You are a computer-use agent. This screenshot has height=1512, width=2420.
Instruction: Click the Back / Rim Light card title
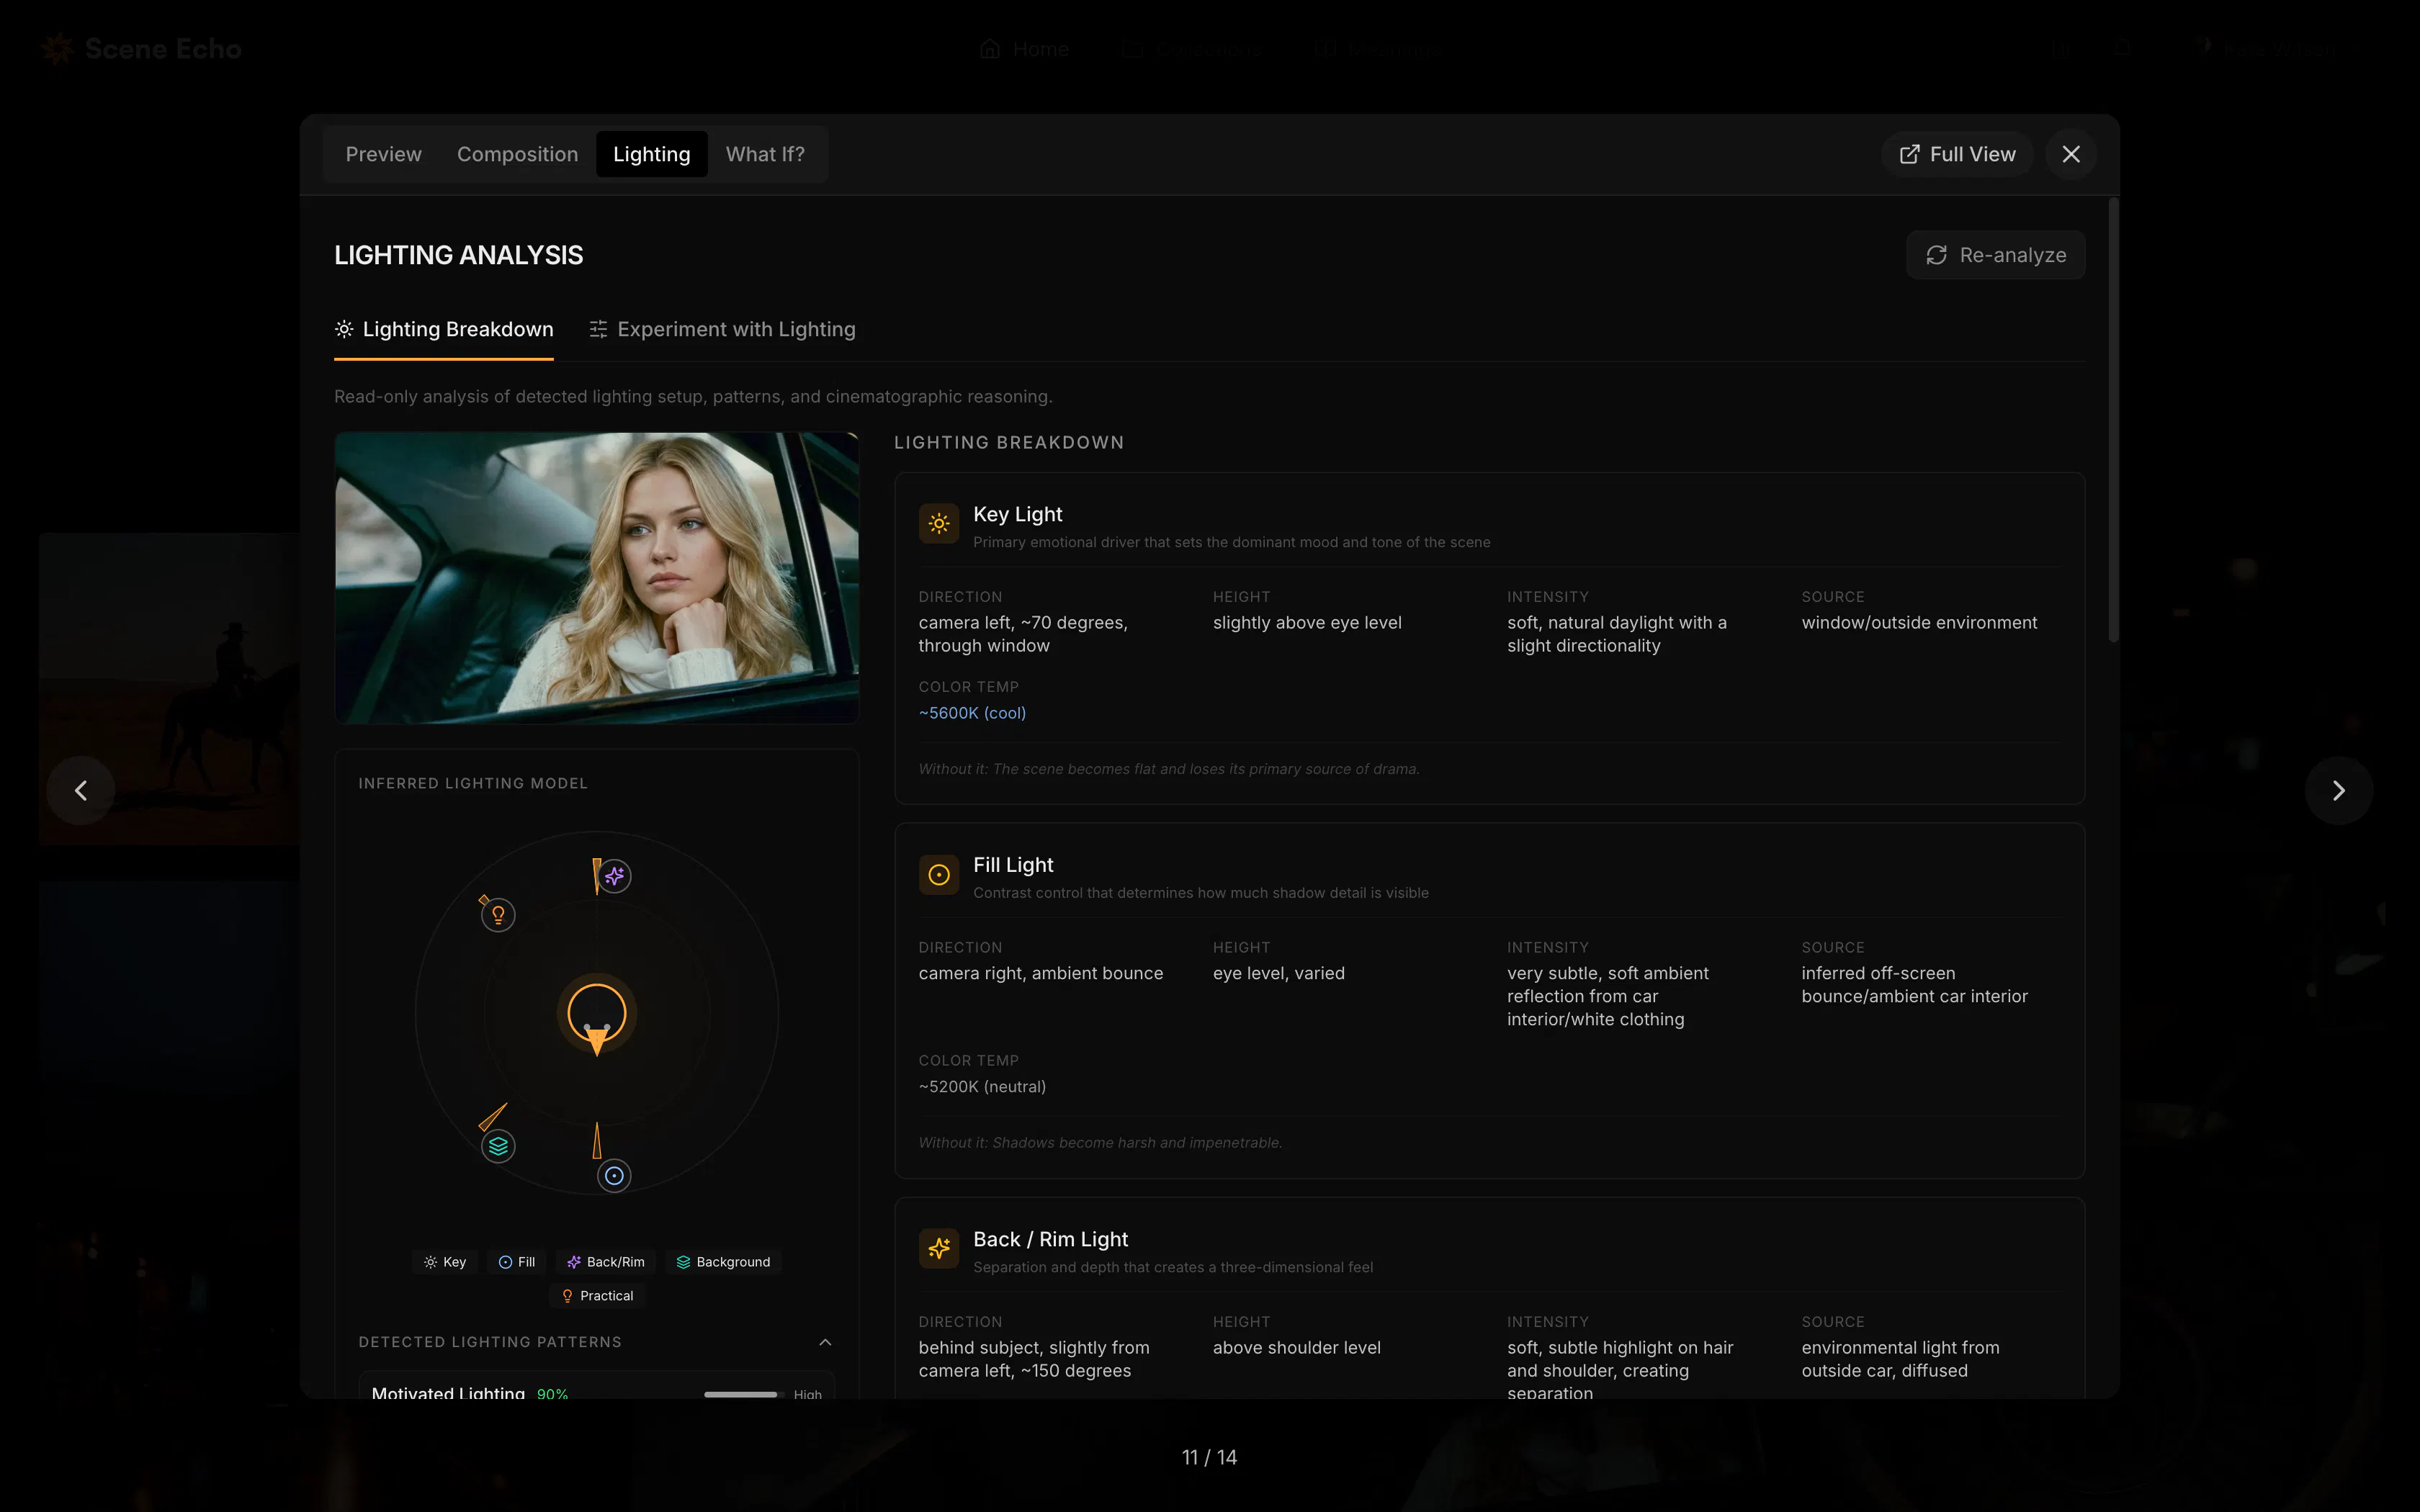pyautogui.click(x=1050, y=1239)
